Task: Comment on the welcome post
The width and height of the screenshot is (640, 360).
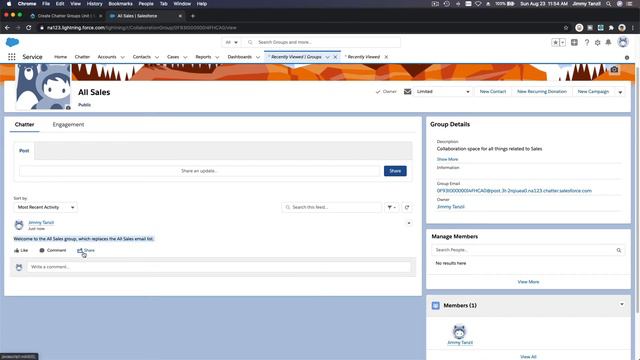Action: (x=53, y=250)
